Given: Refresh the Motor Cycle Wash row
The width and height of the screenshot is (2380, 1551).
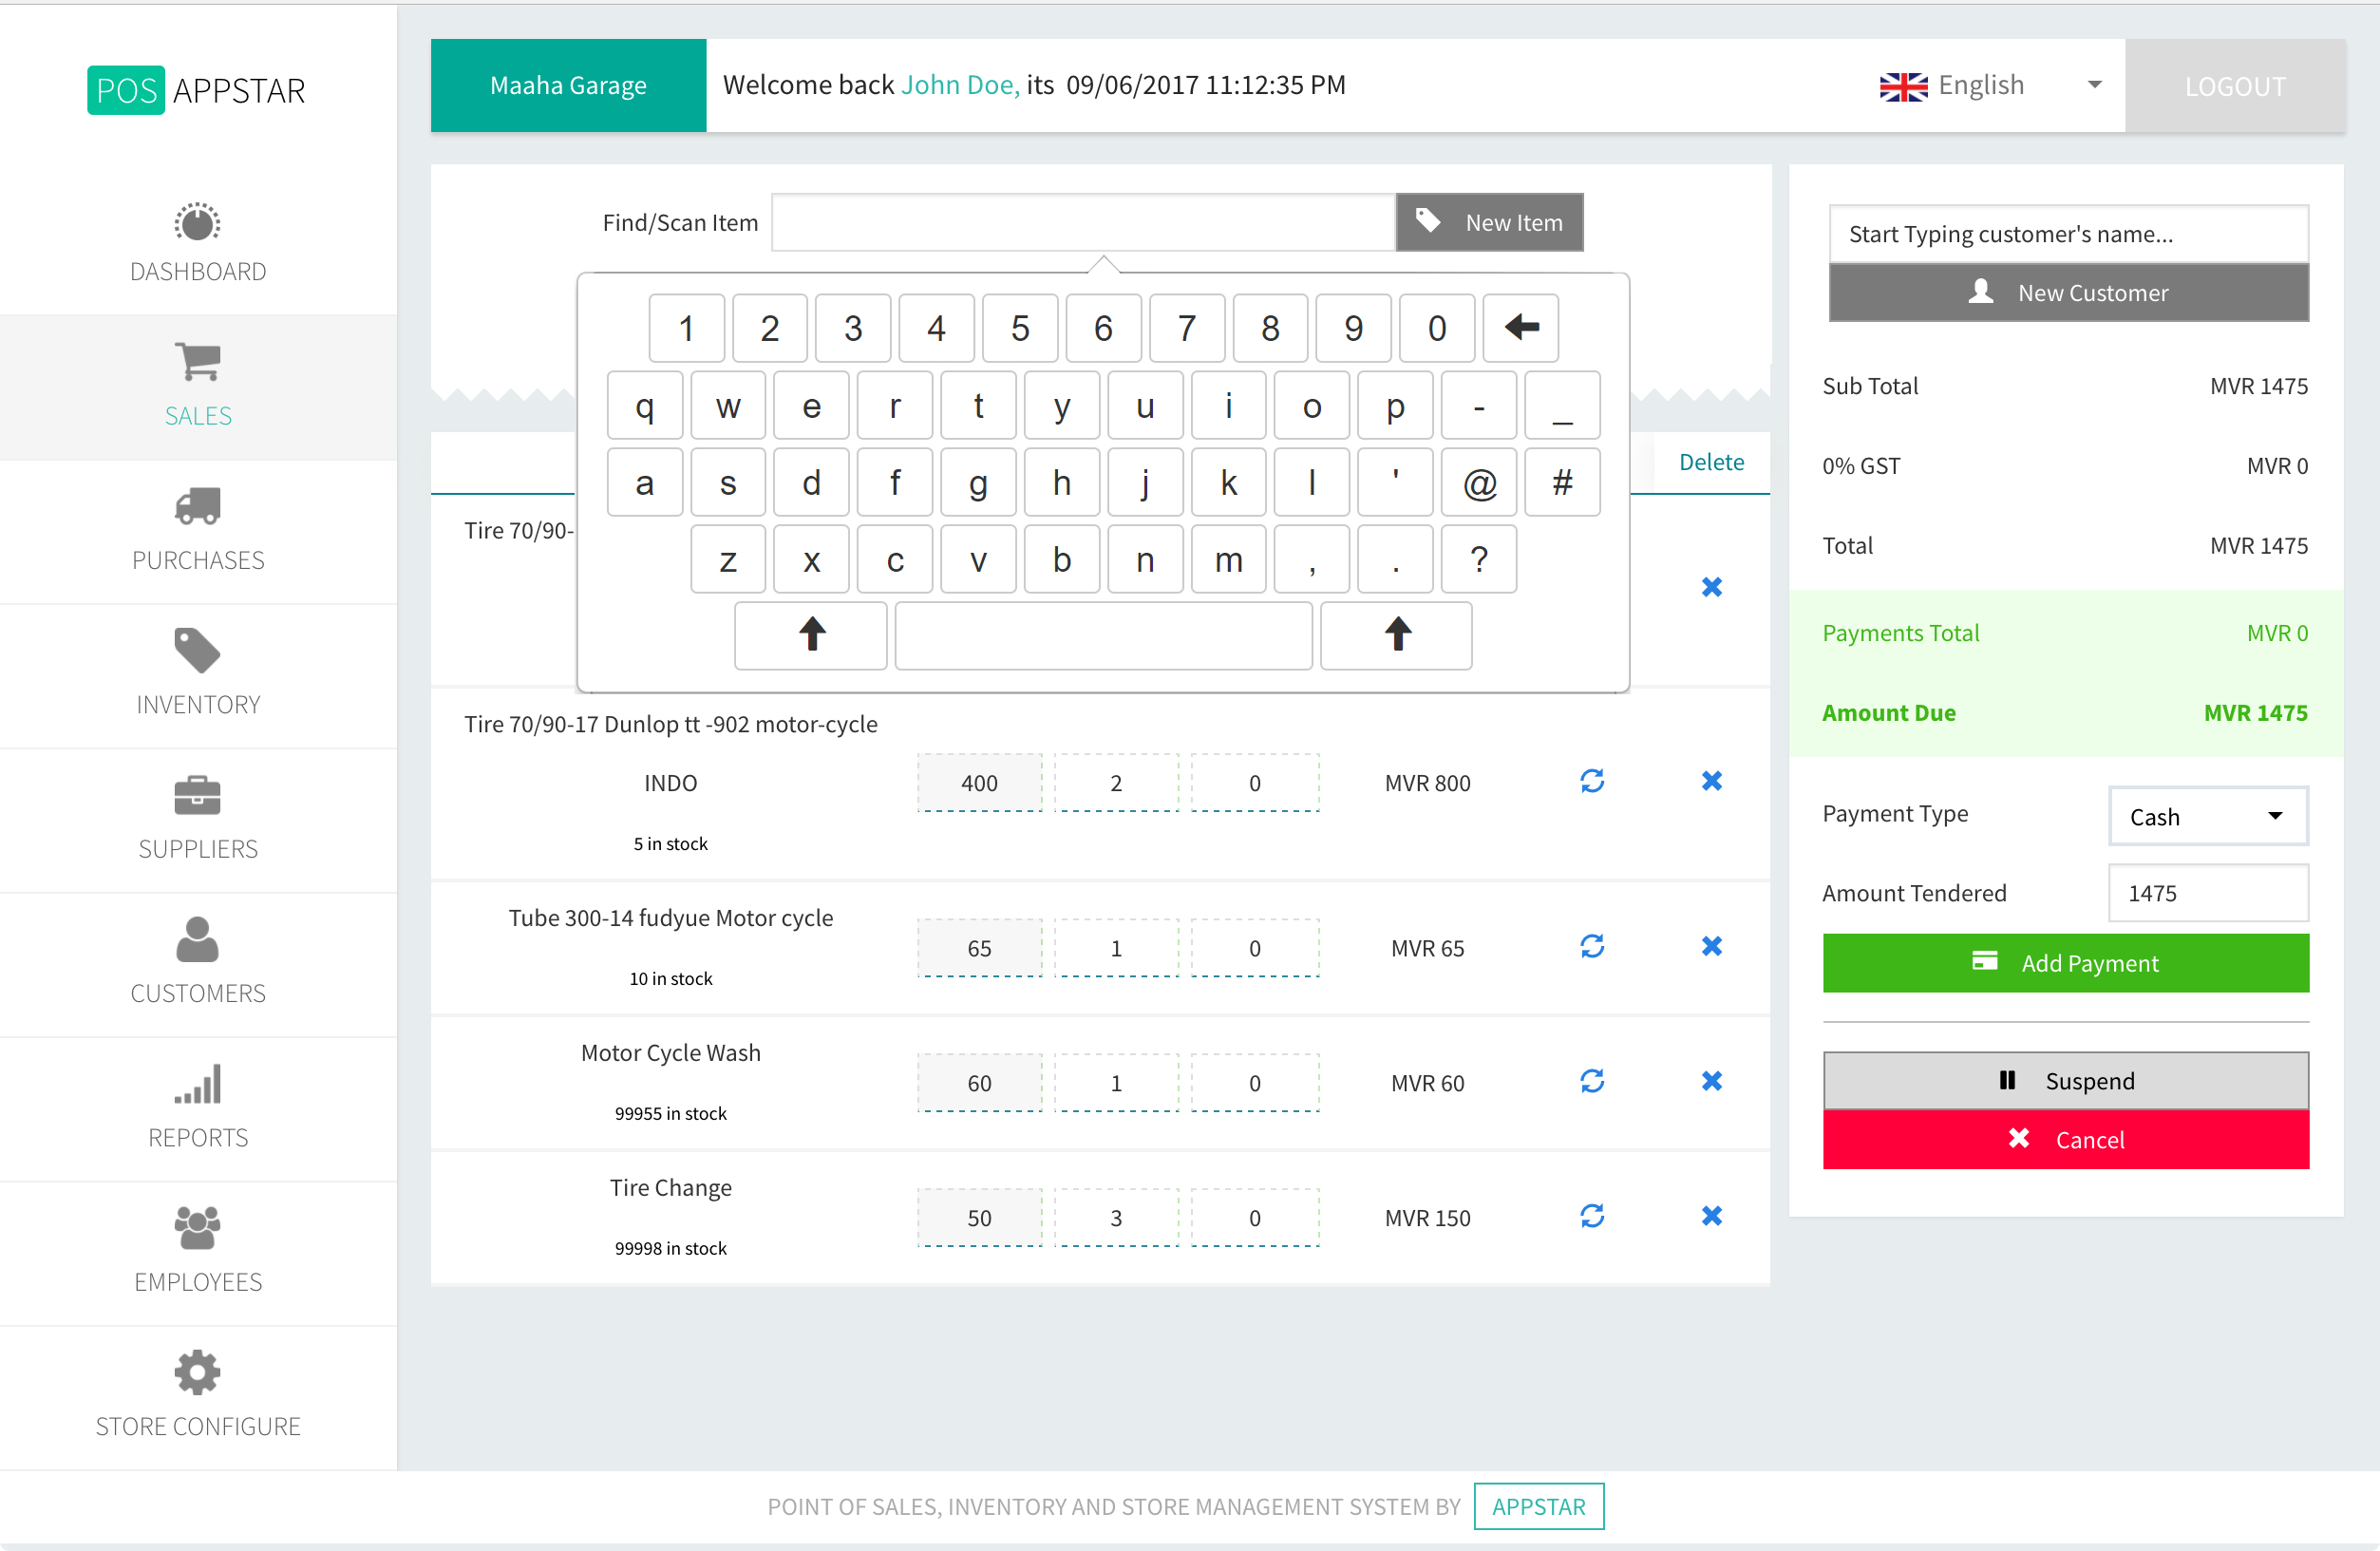Looking at the screenshot, I should (1592, 1081).
